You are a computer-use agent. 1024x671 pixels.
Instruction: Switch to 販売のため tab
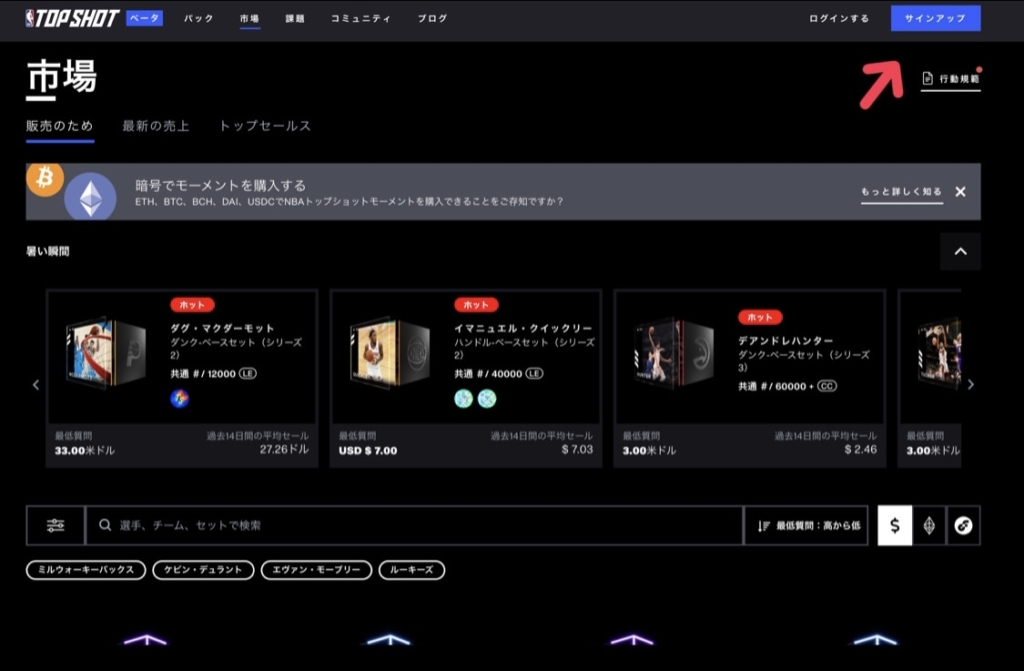59,125
